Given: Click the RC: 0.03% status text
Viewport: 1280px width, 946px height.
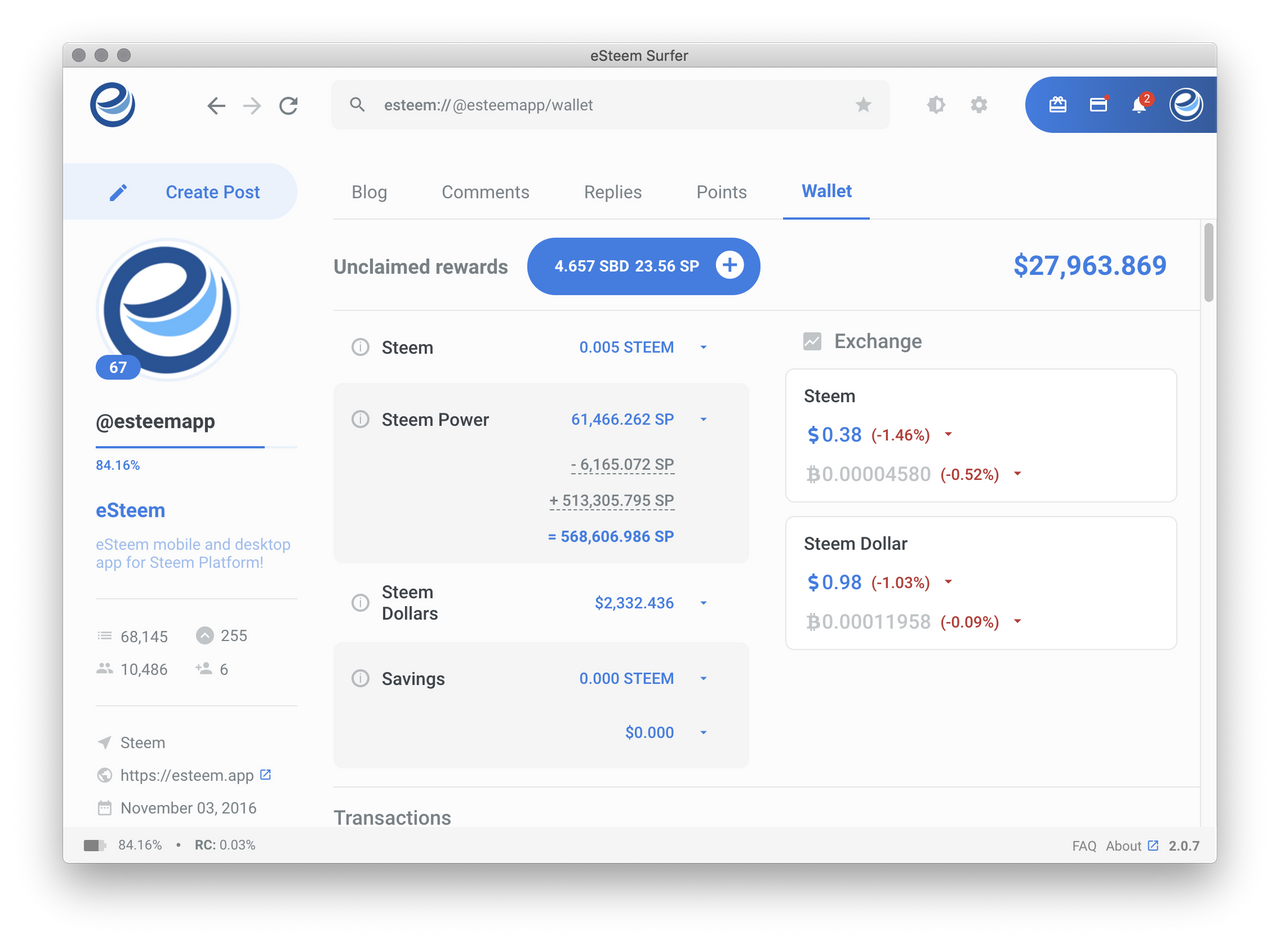Looking at the screenshot, I should 225,845.
